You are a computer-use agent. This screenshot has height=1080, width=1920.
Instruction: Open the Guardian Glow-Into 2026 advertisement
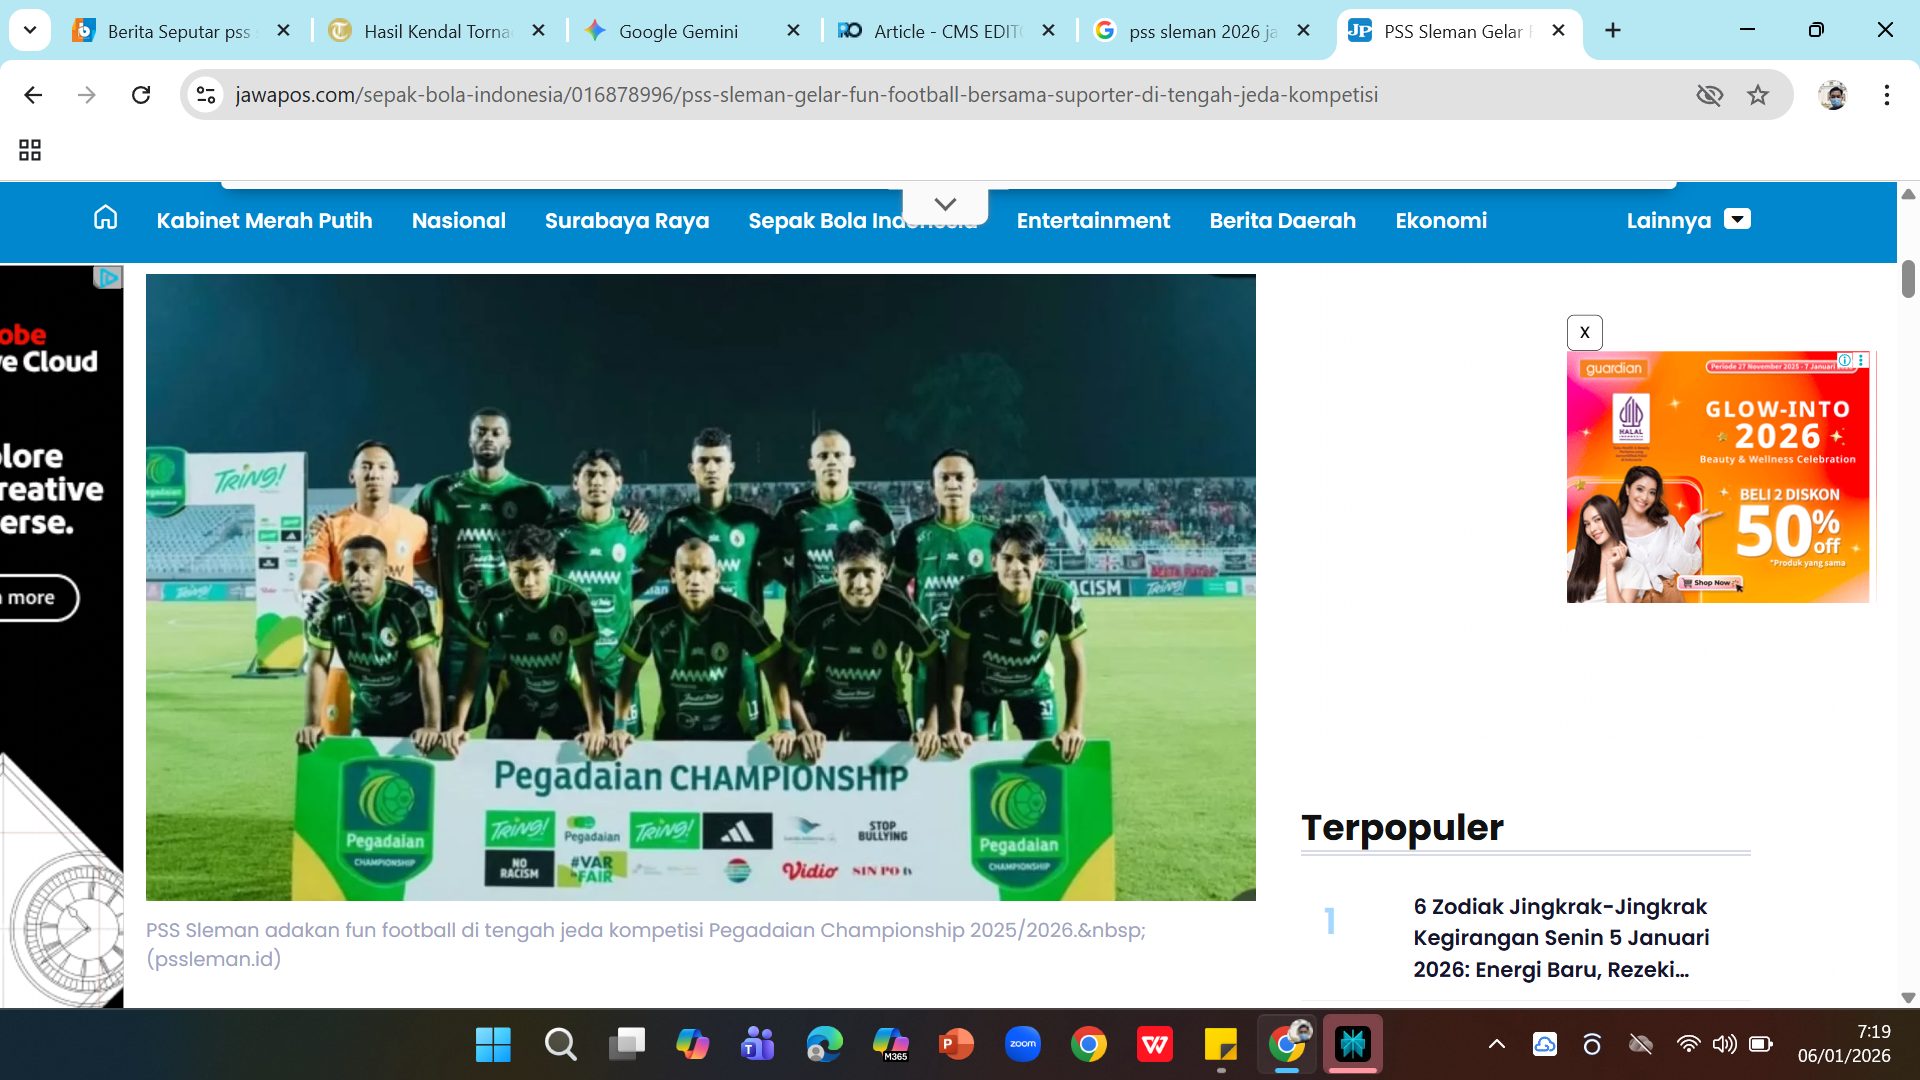click(x=1718, y=477)
